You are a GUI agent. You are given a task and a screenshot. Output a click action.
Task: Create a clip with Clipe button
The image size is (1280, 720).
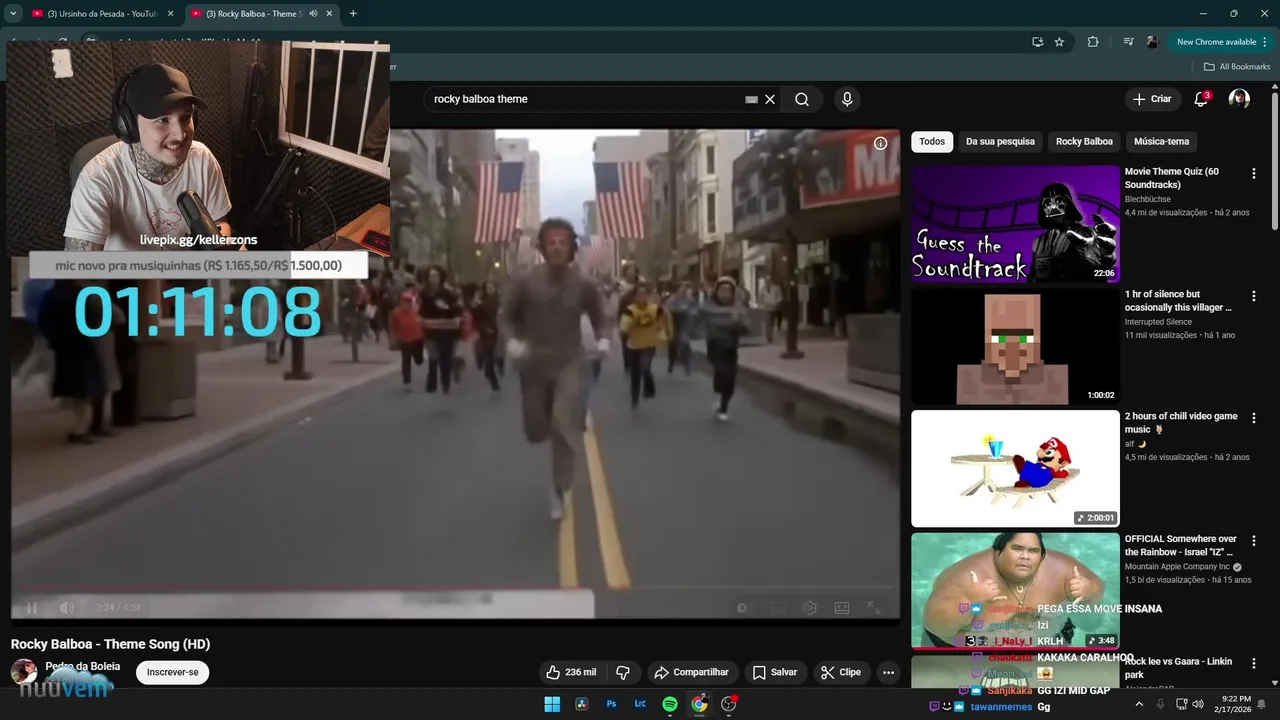(841, 672)
